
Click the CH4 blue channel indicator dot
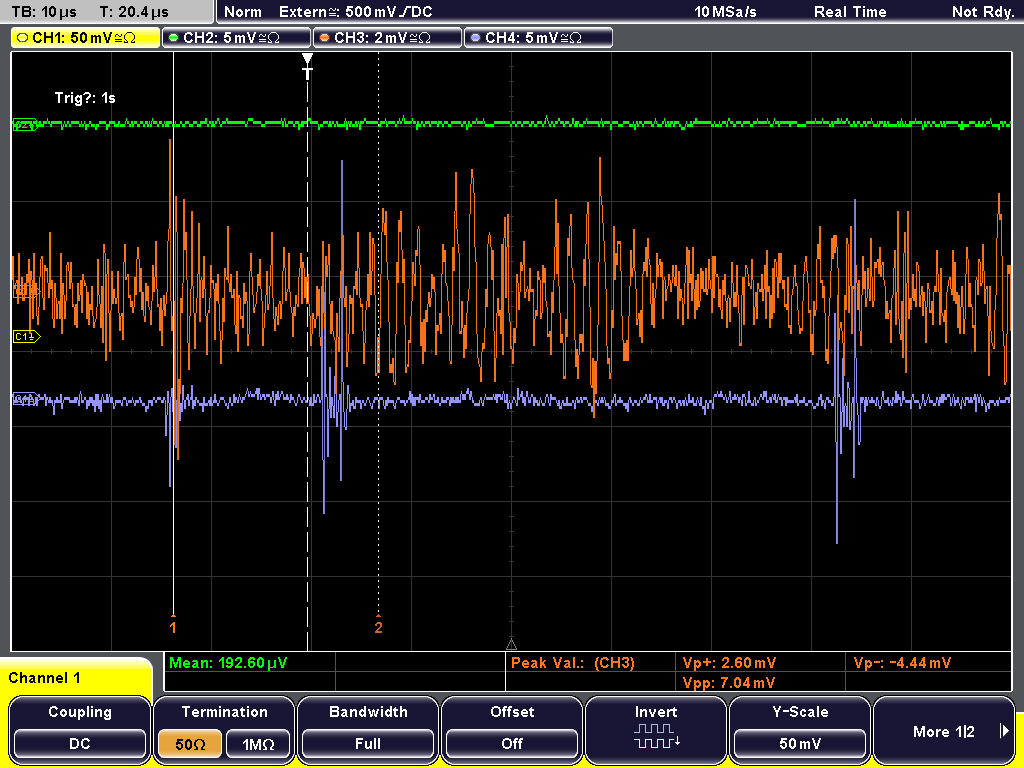point(475,38)
